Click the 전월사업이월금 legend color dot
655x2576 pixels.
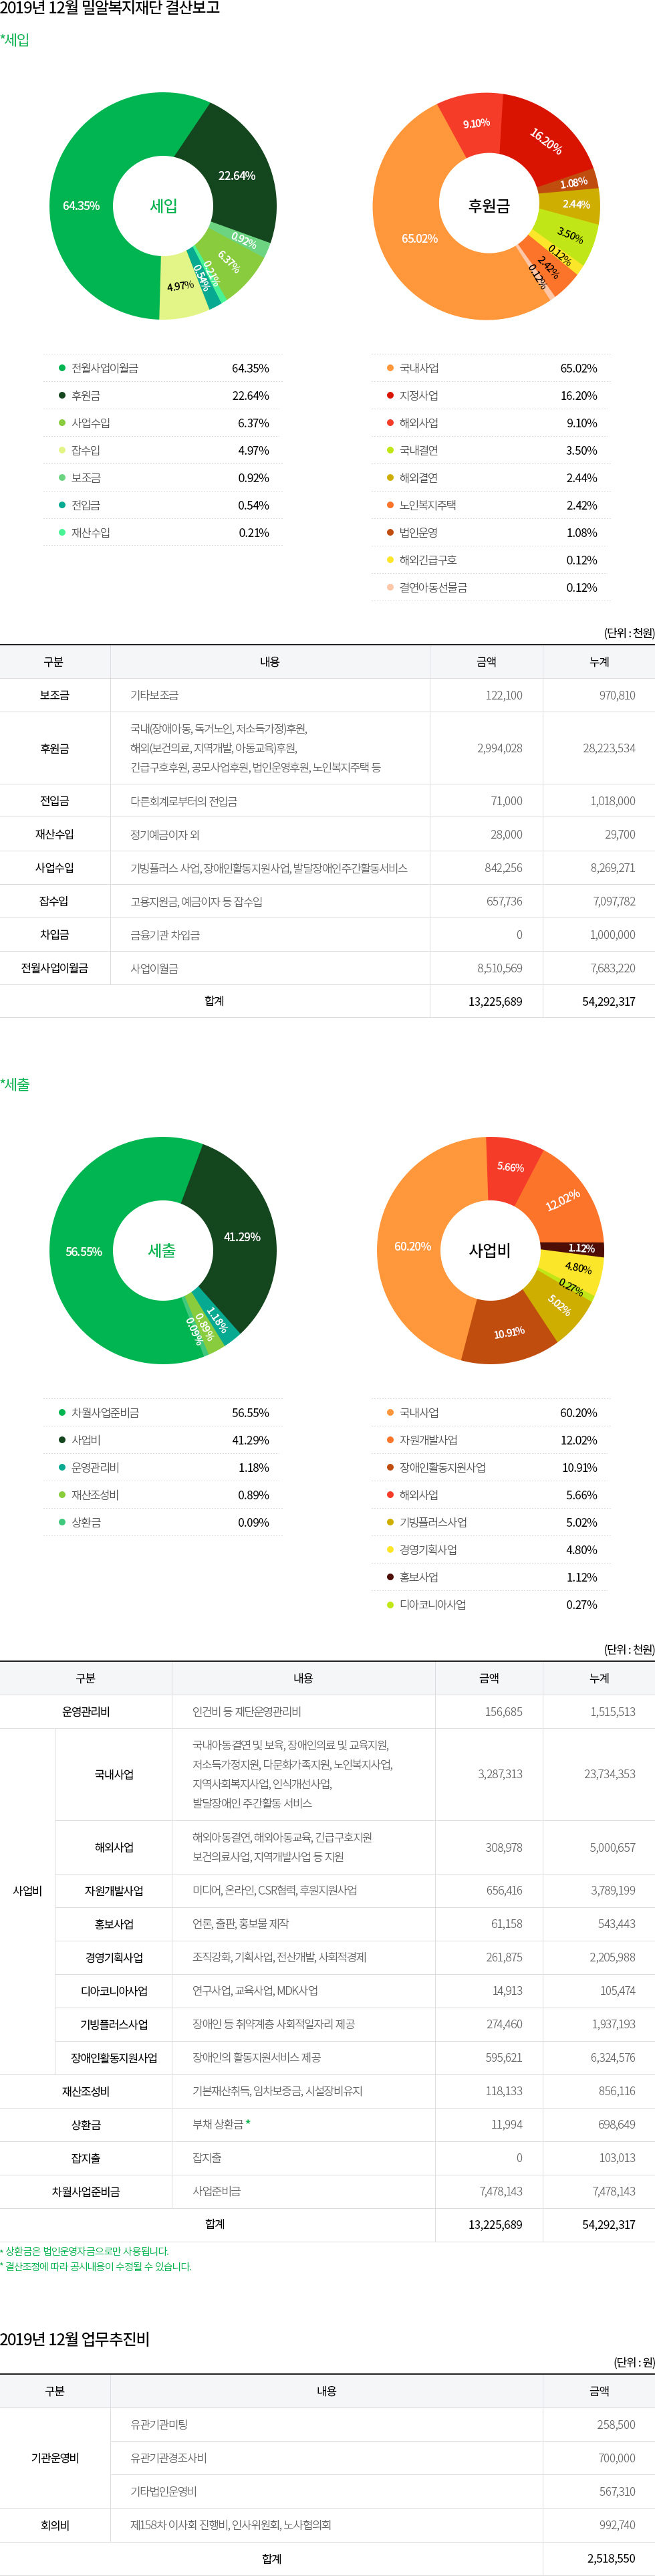62,368
